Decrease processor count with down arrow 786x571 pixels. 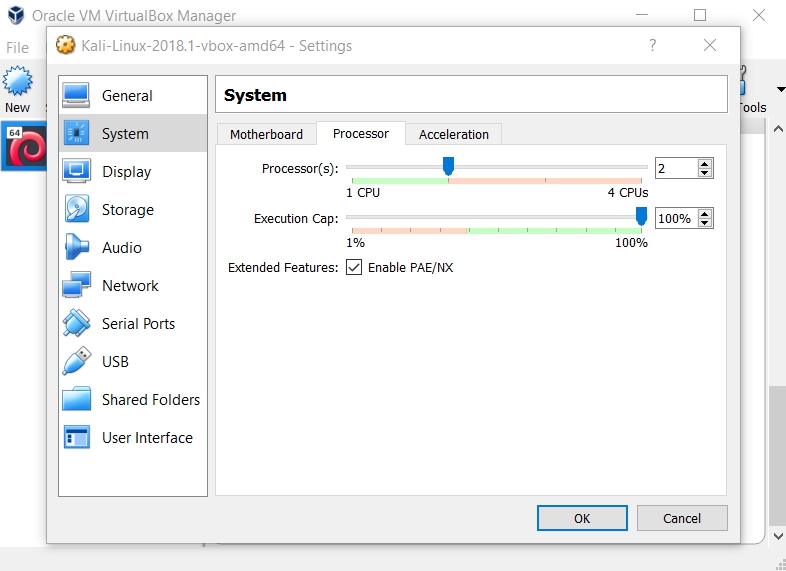click(705, 173)
